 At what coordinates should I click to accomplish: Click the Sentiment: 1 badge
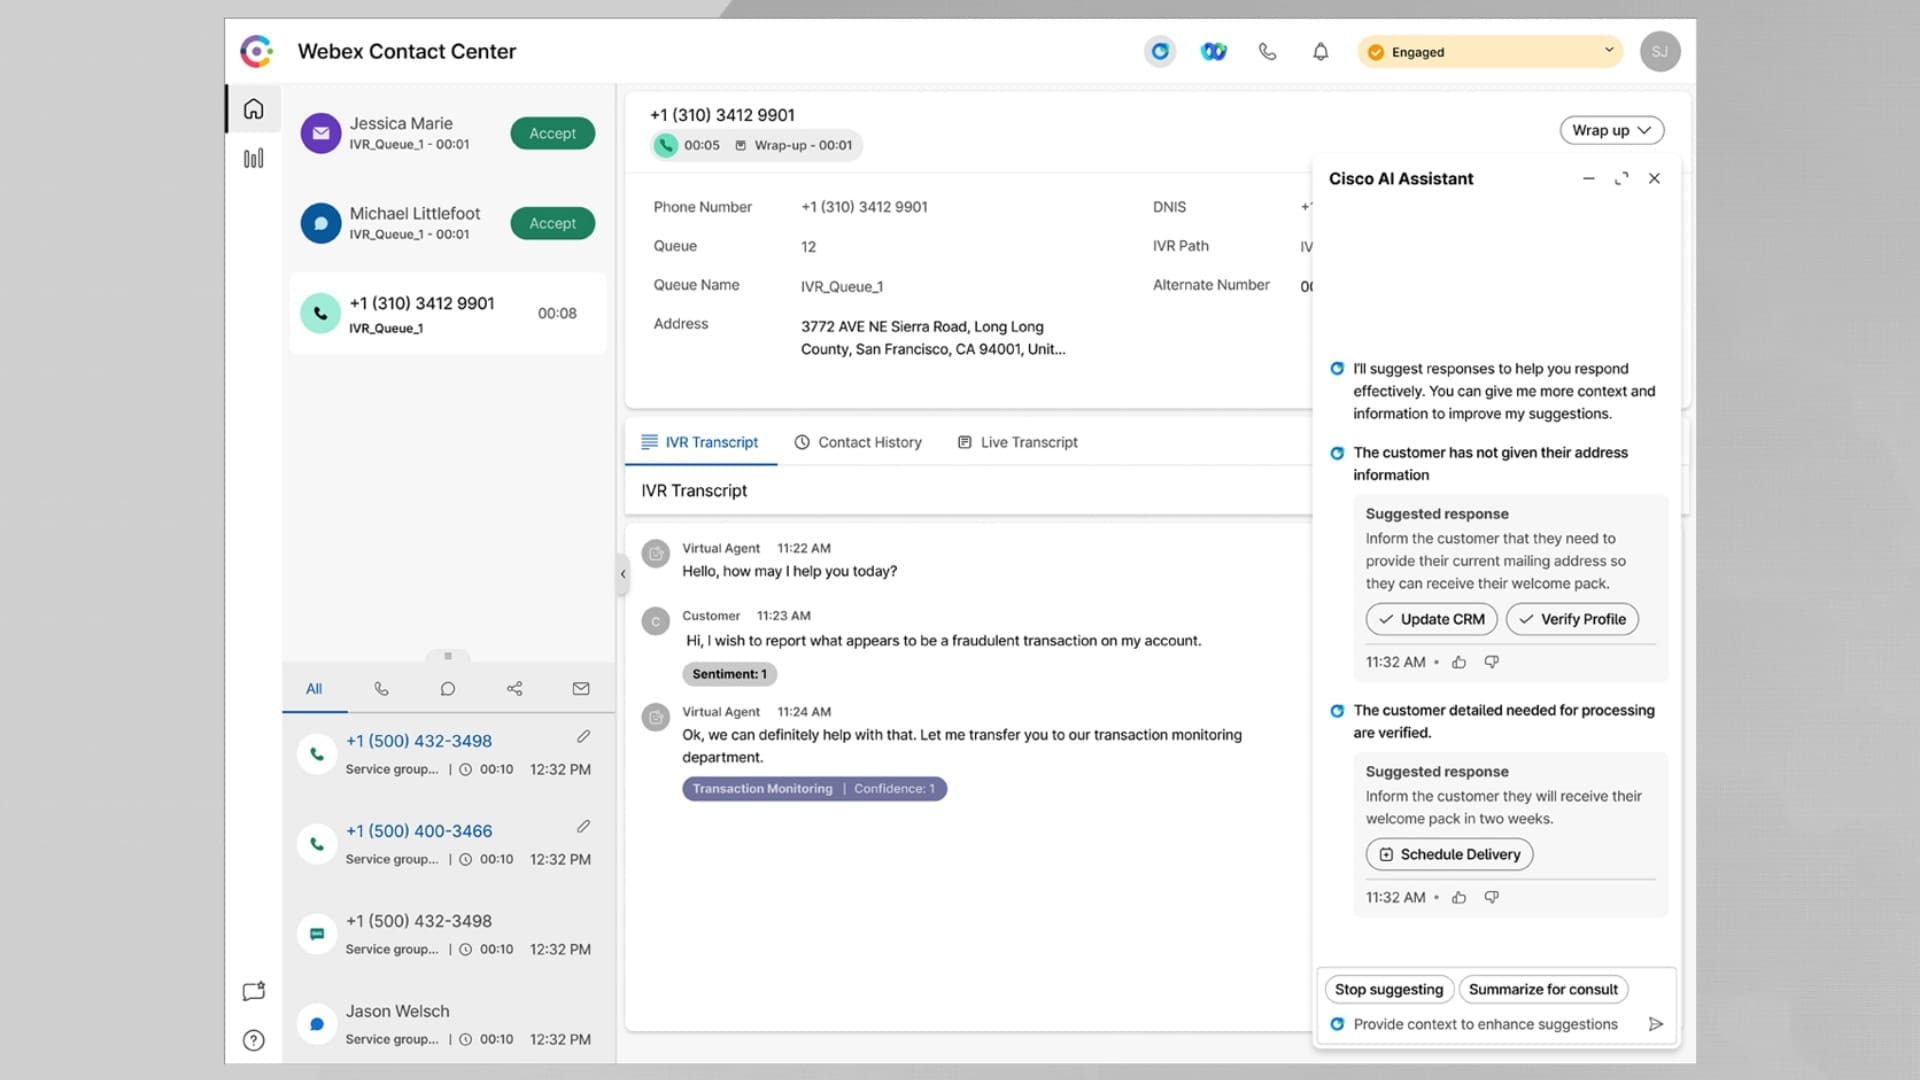tap(729, 674)
